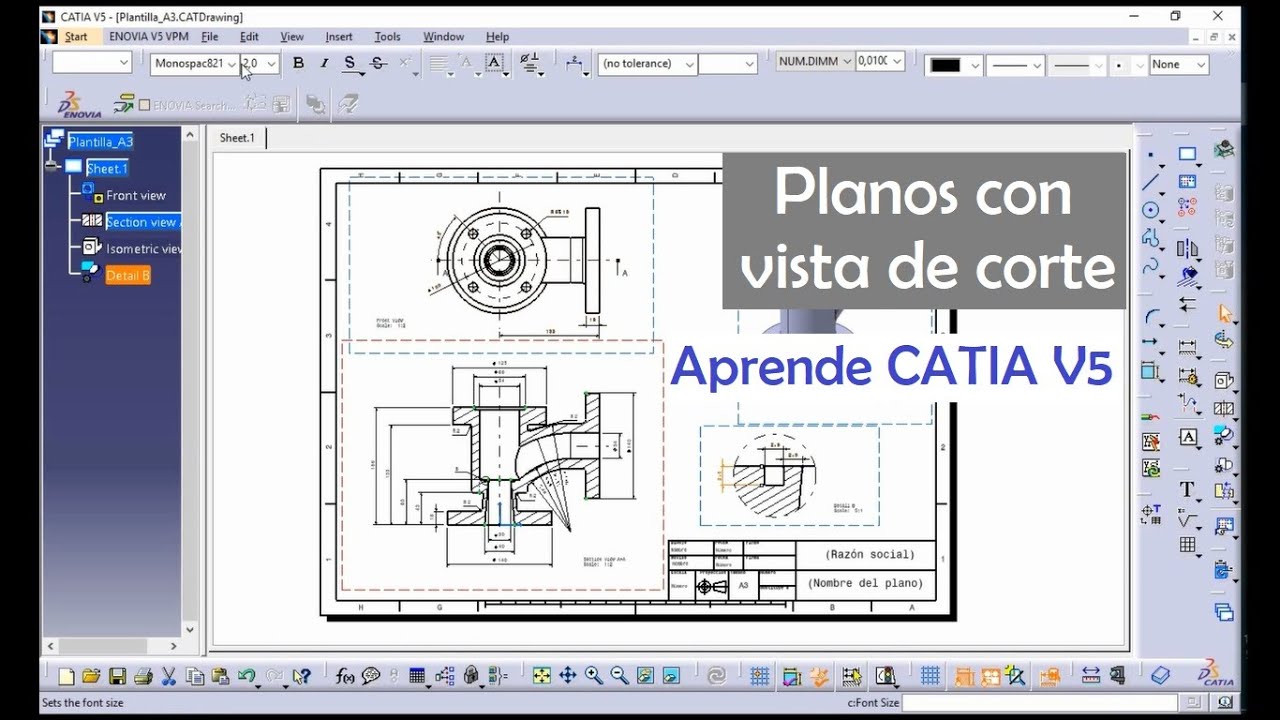
Task: Open the ENOVIA V5 VPM menu
Action: [x=148, y=36]
